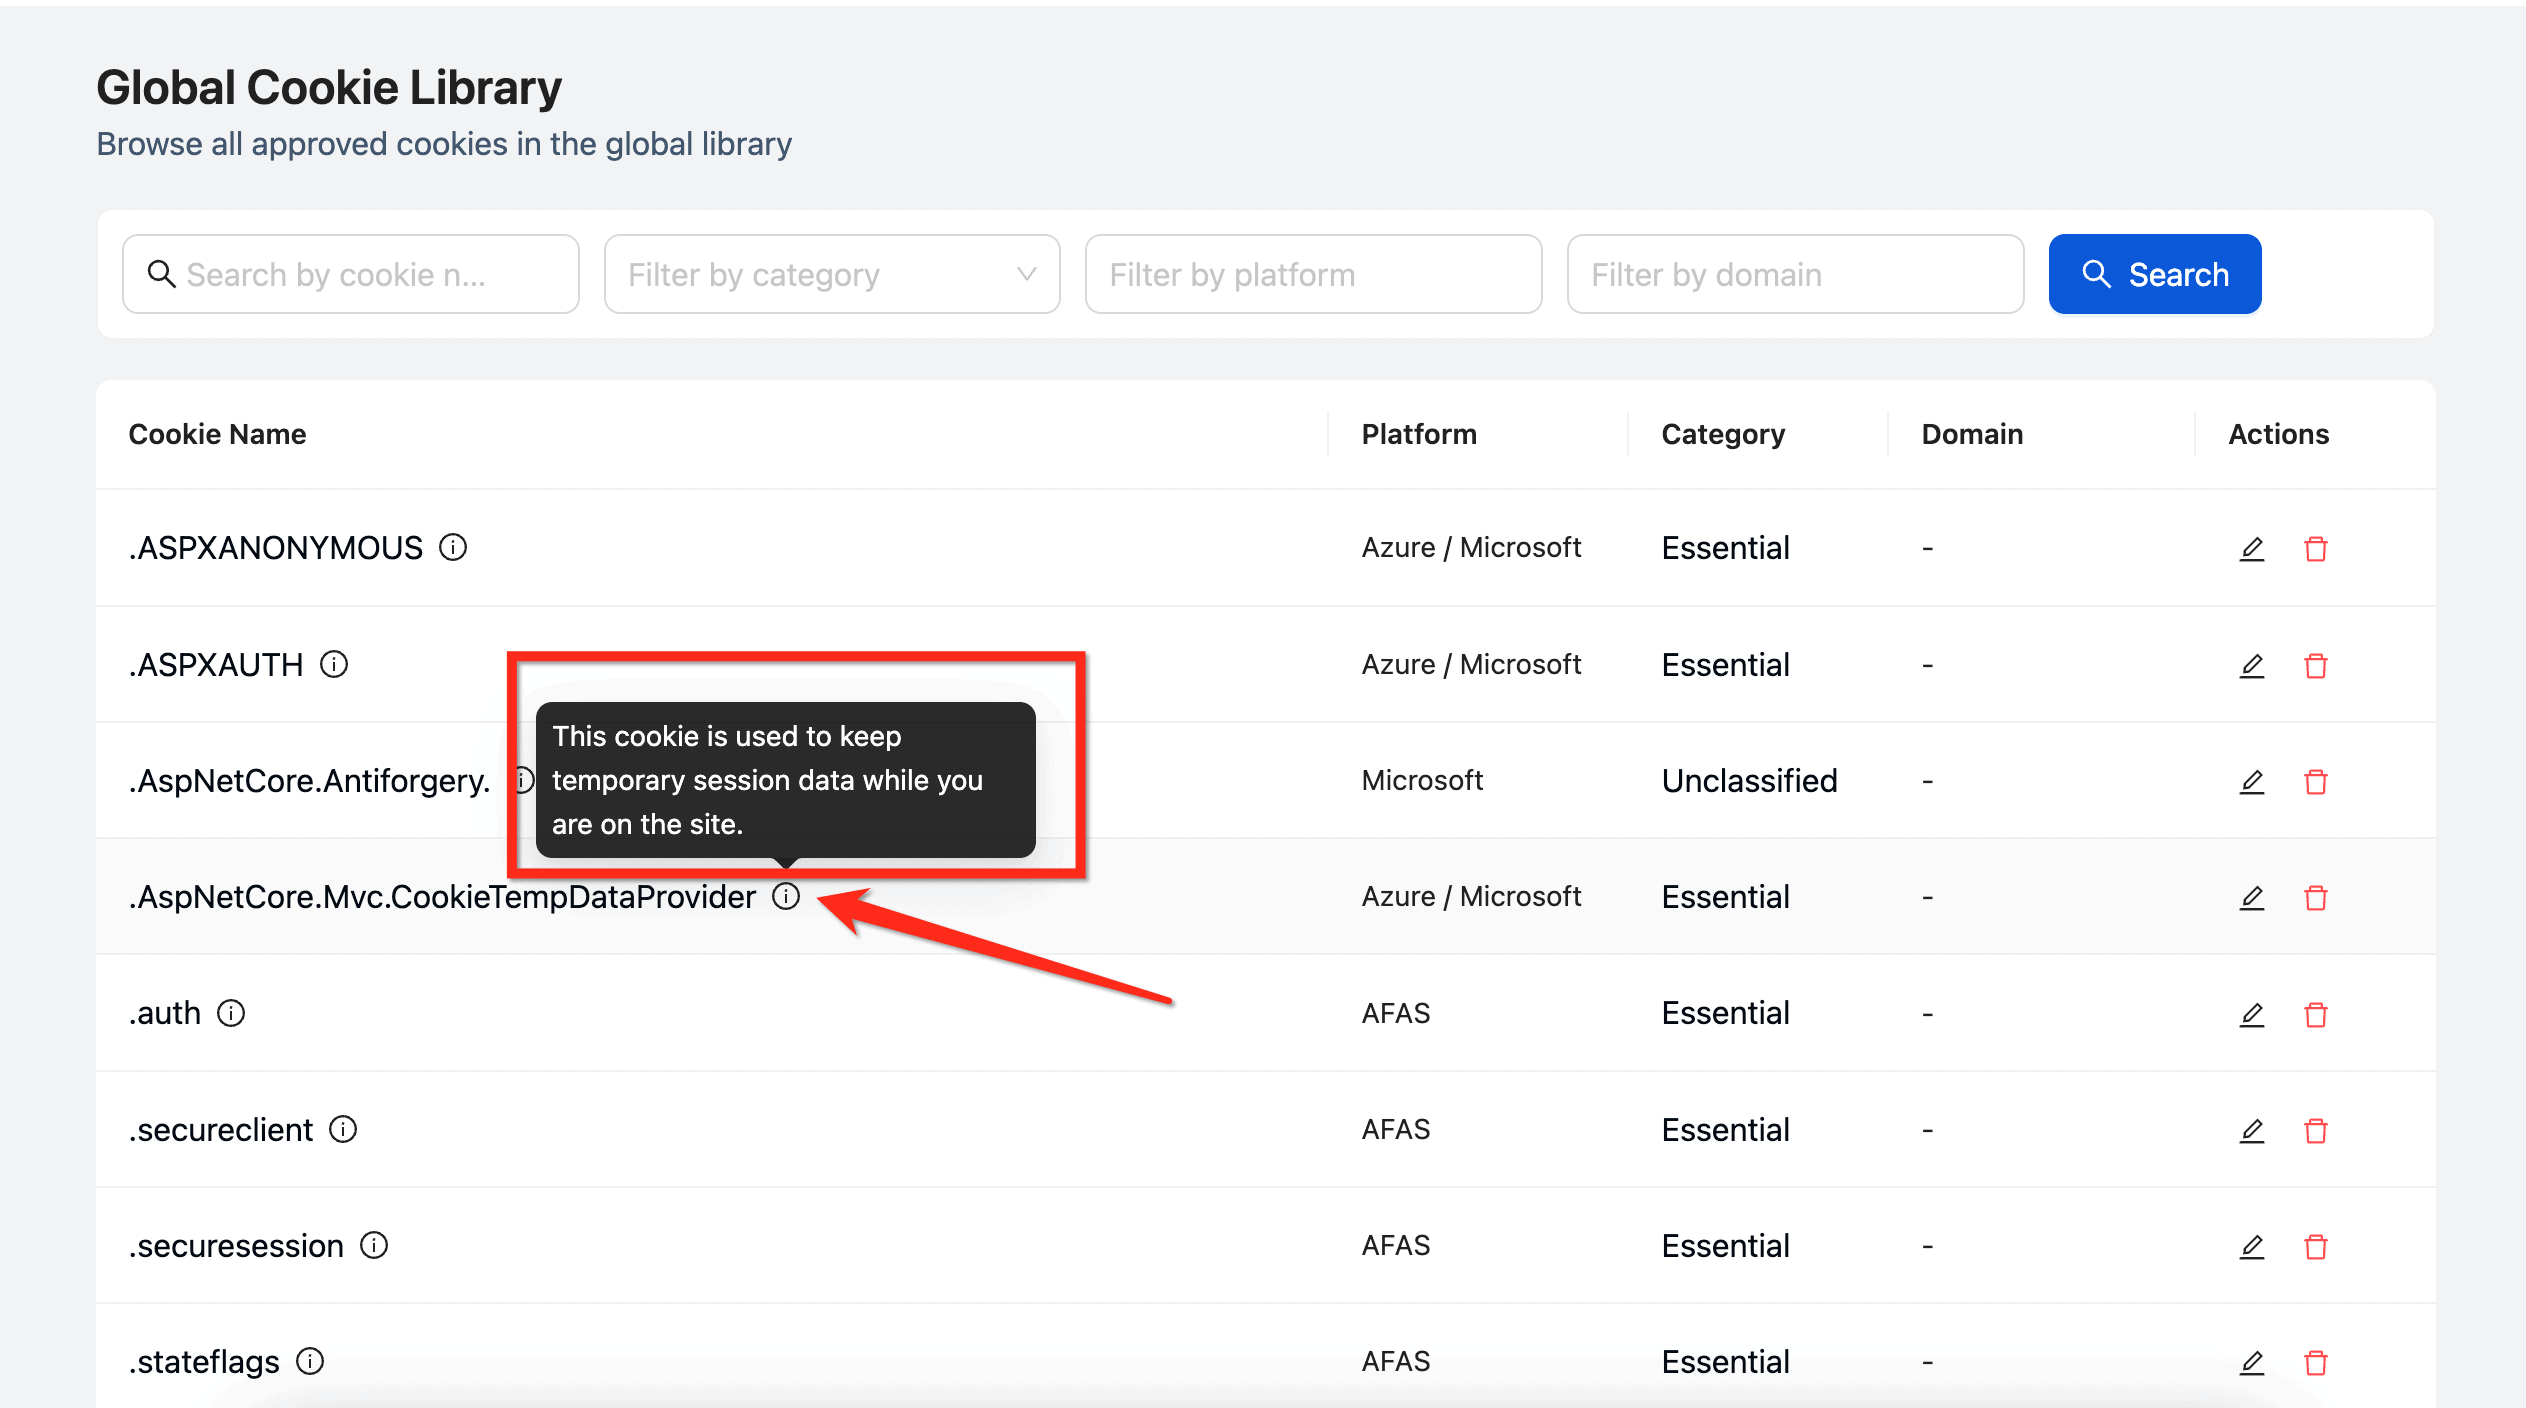This screenshot has height=1408, width=2526.
Task: Click info icon next to .stateflags
Action: pos(310,1362)
